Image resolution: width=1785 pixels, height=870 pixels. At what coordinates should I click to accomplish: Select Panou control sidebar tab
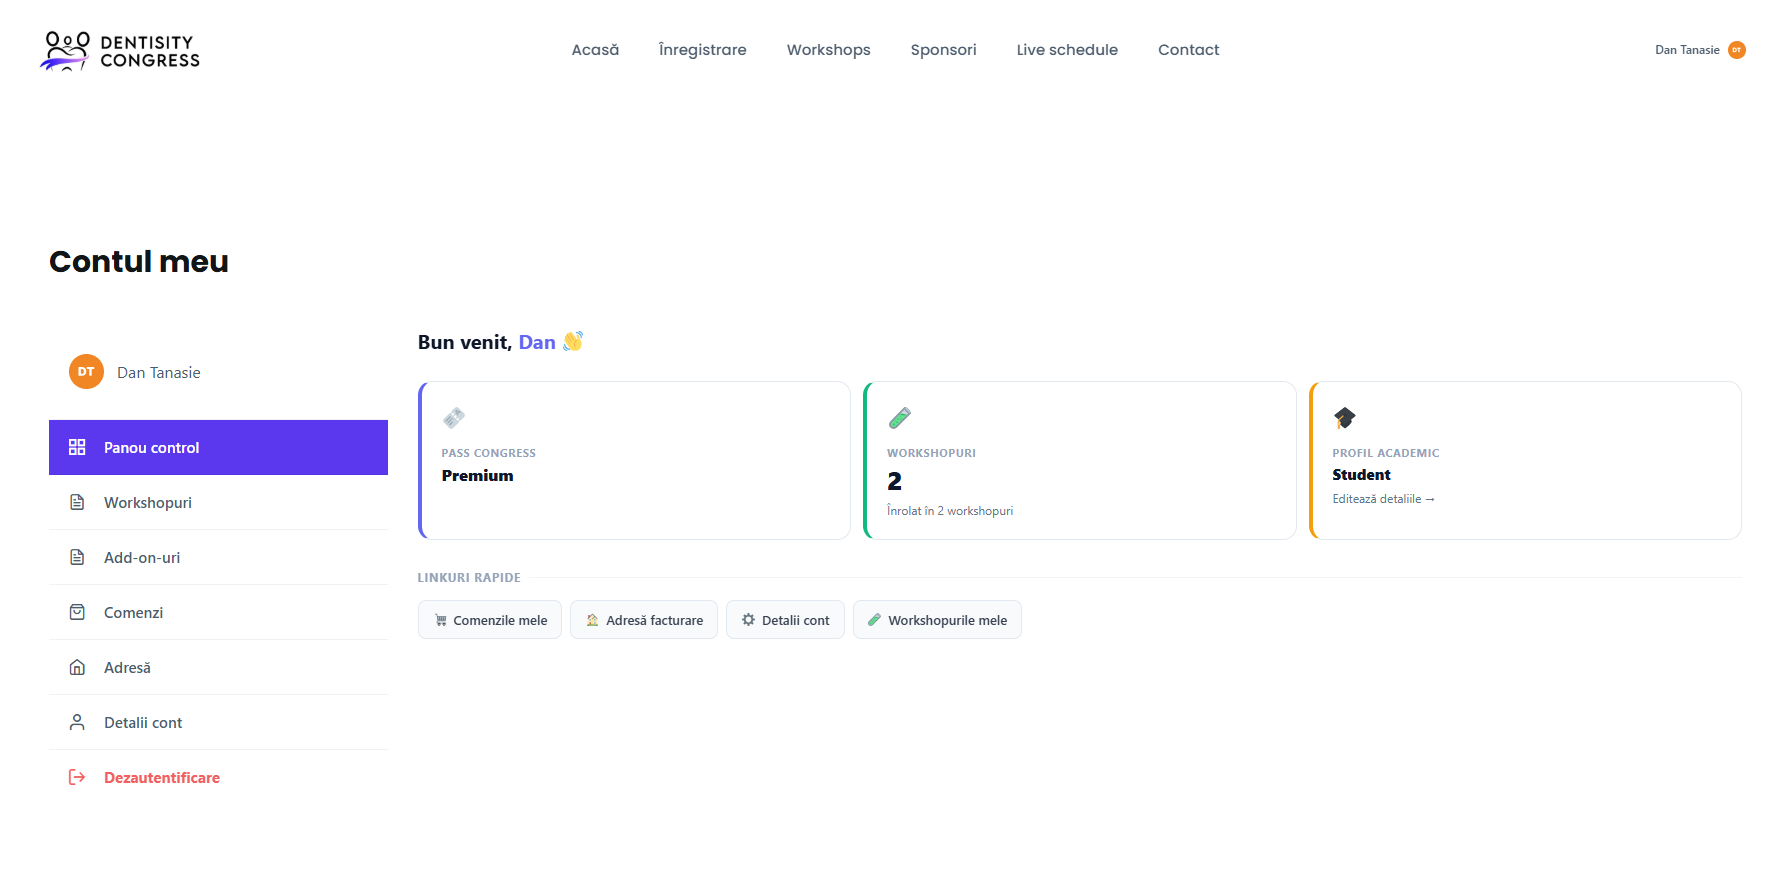click(218, 447)
